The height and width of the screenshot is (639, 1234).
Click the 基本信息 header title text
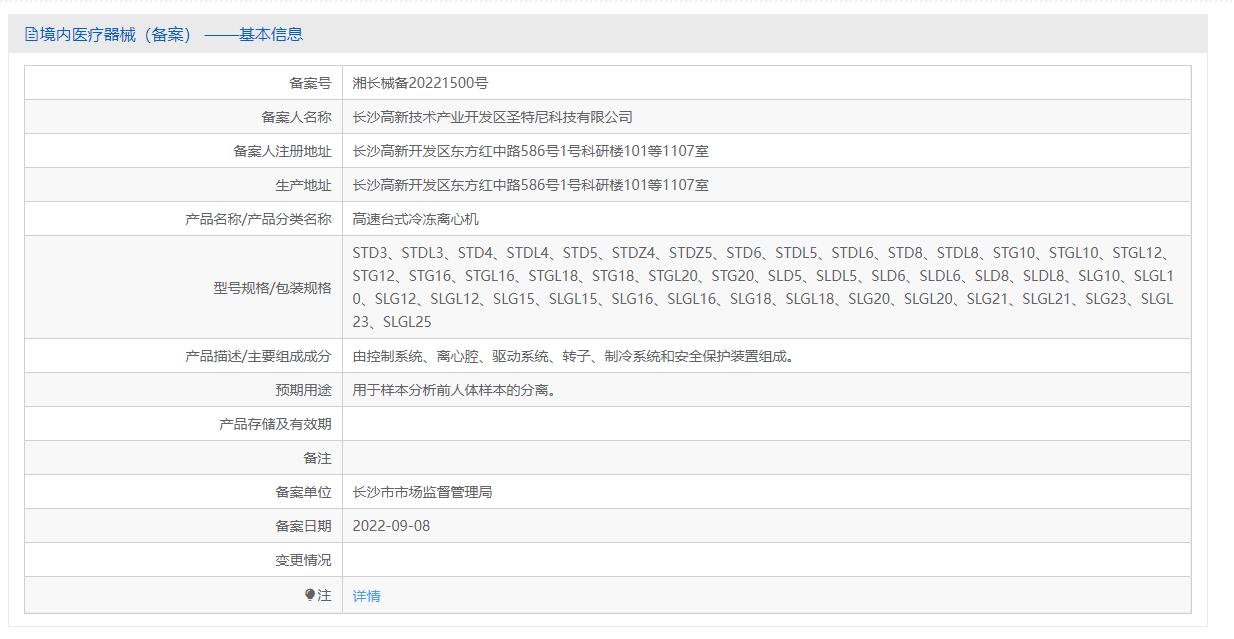270,35
